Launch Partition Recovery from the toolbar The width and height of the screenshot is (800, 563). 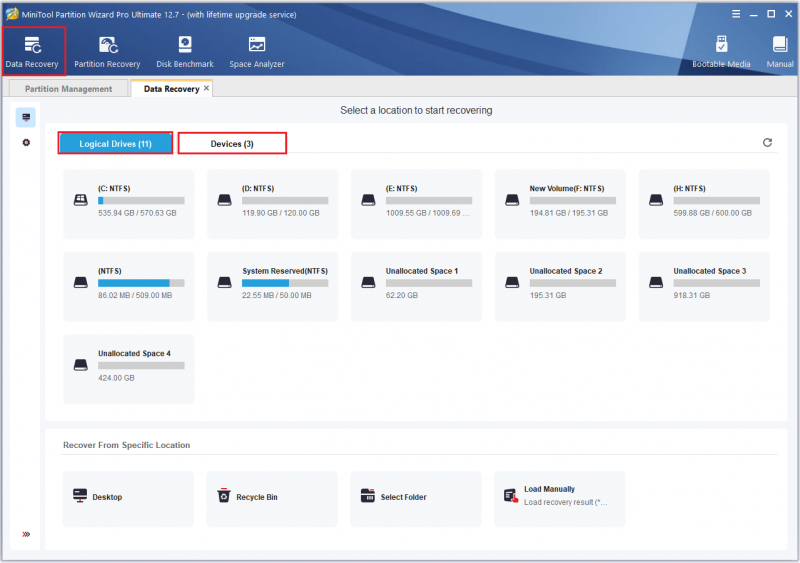tap(107, 52)
